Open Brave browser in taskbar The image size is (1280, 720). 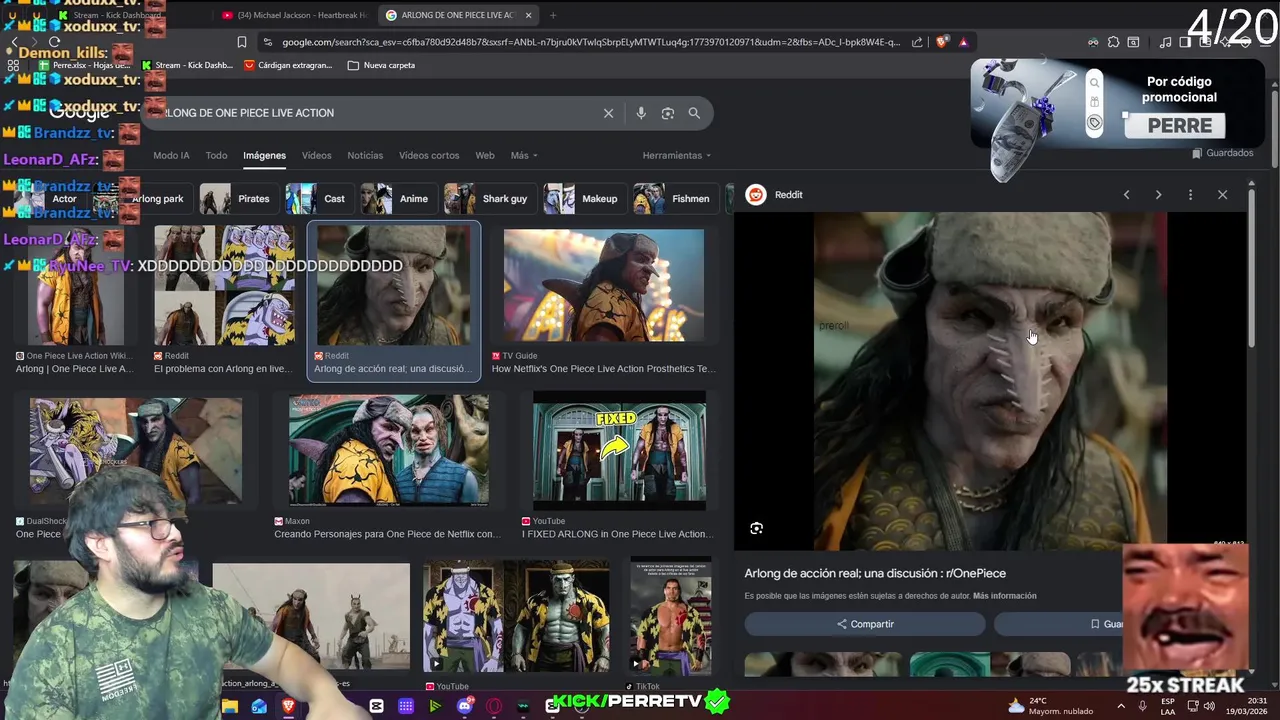pyautogui.click(x=288, y=706)
